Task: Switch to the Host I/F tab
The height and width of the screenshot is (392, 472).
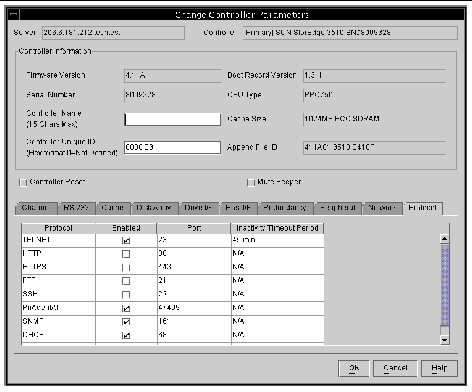Action: coord(238,208)
